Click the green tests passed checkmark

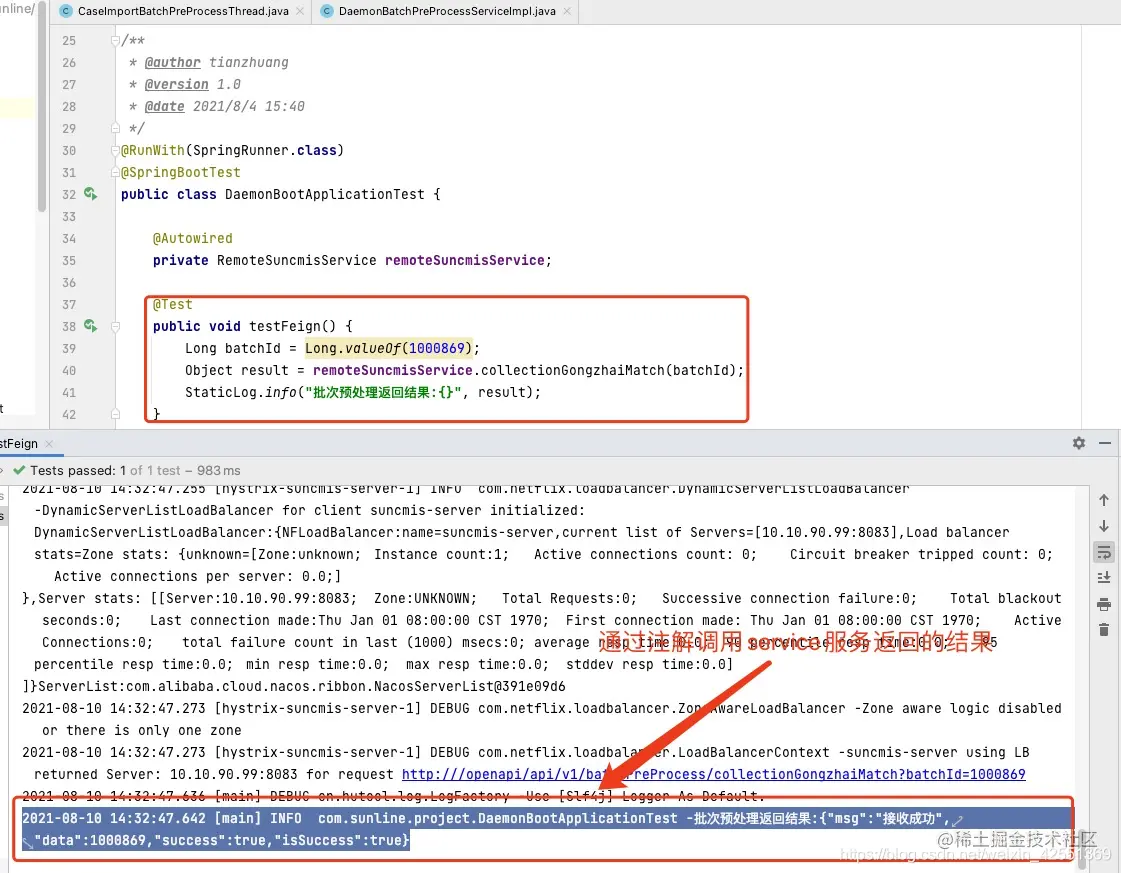[21, 470]
